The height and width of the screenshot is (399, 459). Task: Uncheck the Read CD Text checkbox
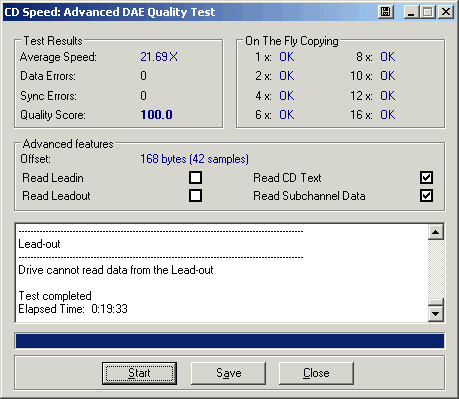tap(427, 178)
